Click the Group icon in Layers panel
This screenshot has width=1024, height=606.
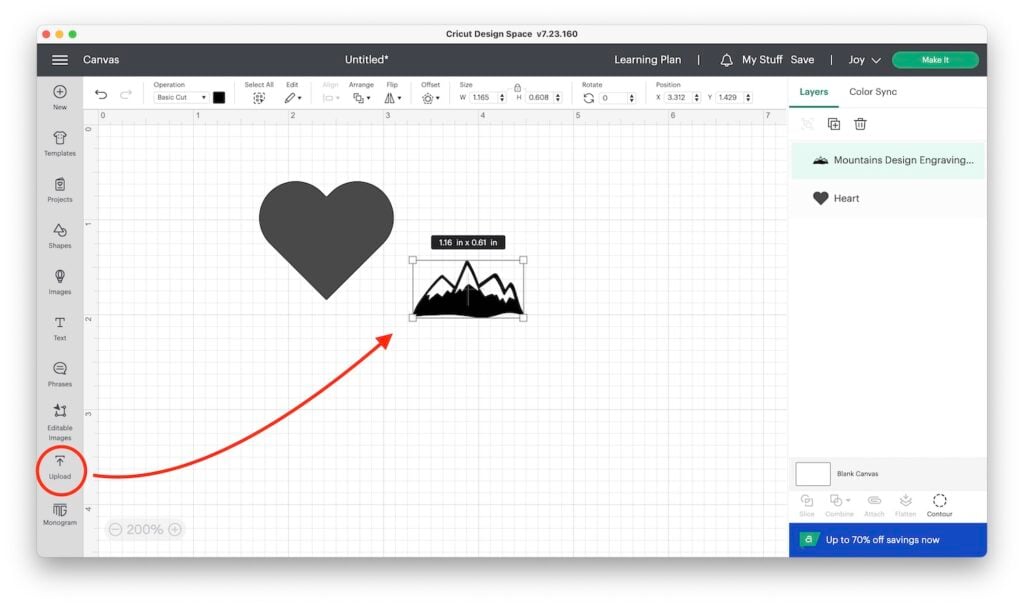coord(807,124)
